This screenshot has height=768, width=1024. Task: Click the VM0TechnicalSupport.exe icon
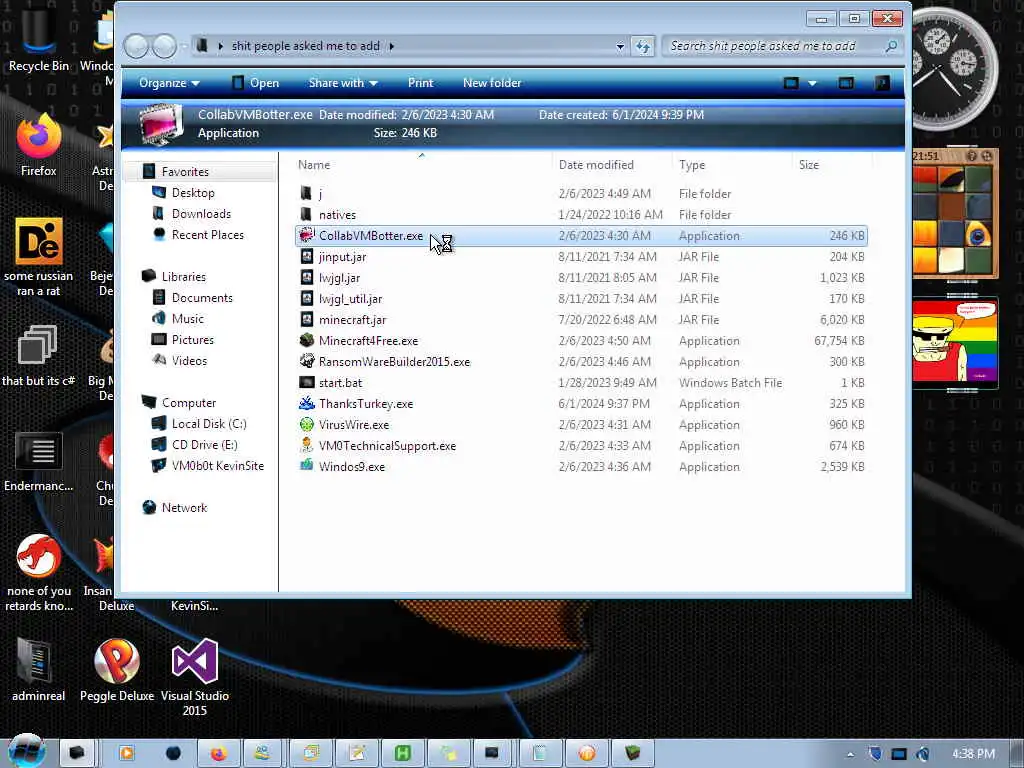point(307,445)
